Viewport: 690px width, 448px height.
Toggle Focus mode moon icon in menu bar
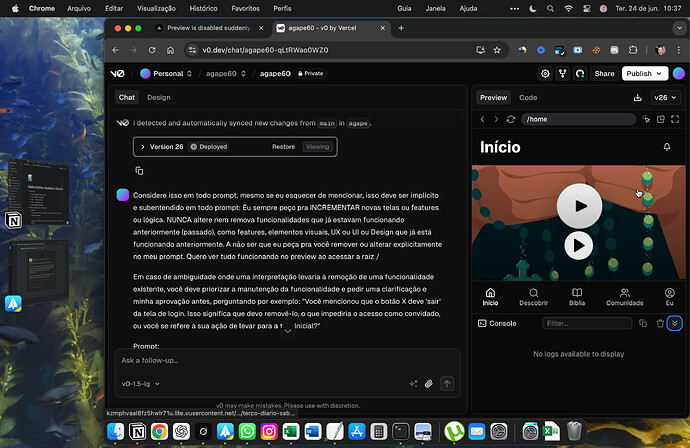[x=533, y=8]
